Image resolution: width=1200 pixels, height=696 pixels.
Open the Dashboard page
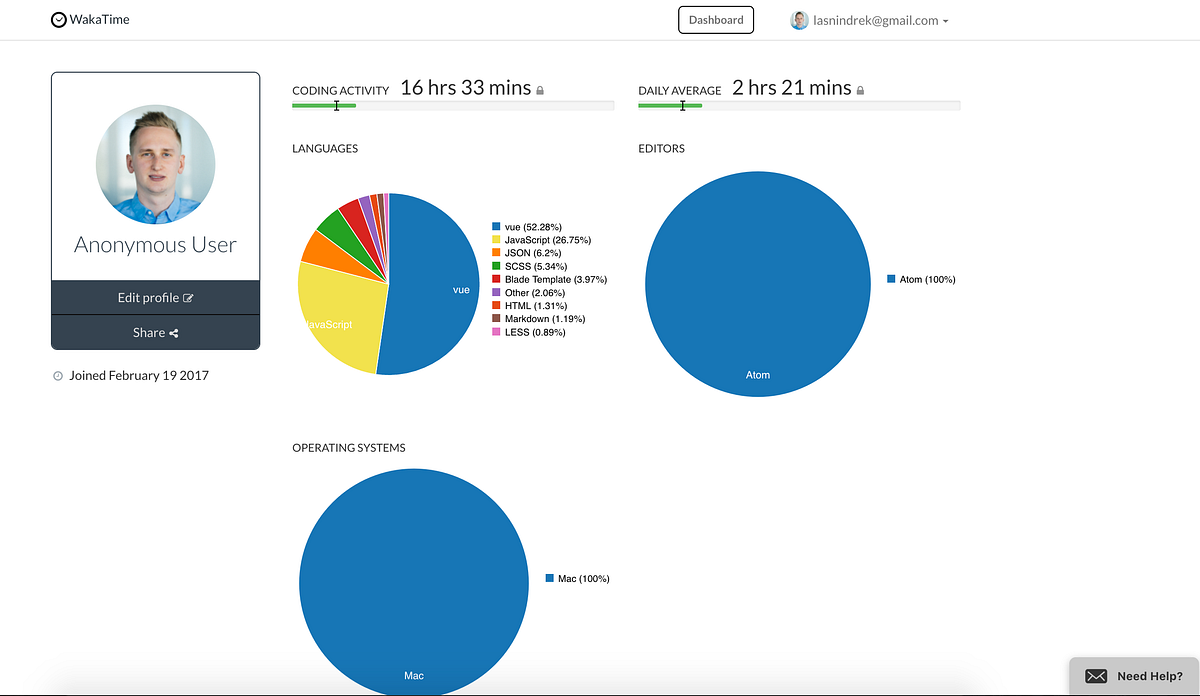pyautogui.click(x=716, y=19)
